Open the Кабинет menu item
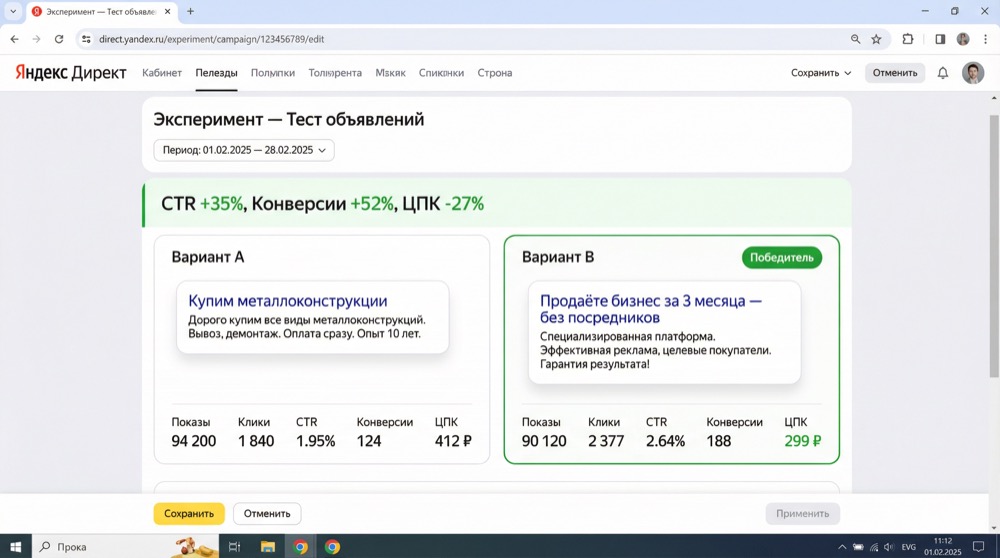Image resolution: width=1000 pixels, height=558 pixels. 162,73
